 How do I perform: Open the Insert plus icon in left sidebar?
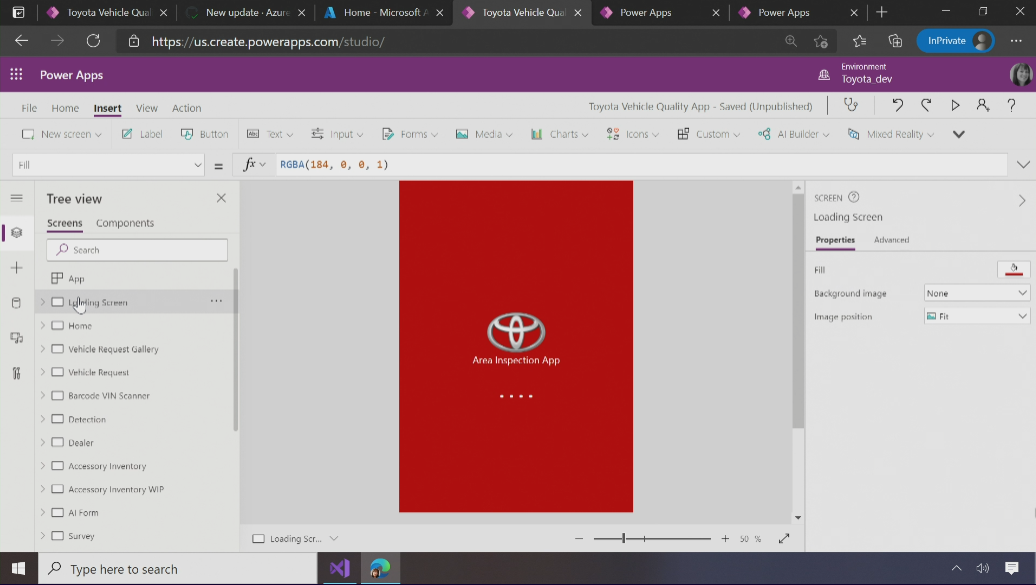point(17,268)
